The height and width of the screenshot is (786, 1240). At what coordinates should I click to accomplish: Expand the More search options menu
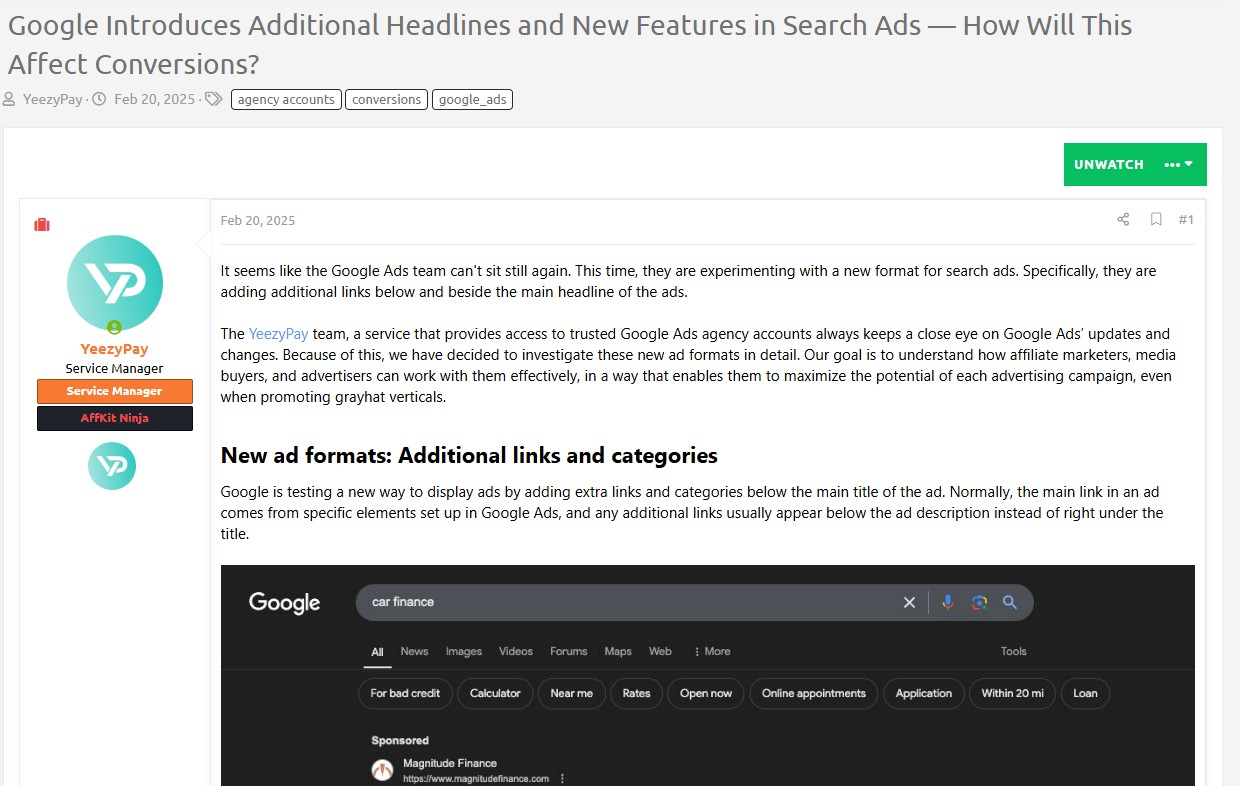(712, 651)
